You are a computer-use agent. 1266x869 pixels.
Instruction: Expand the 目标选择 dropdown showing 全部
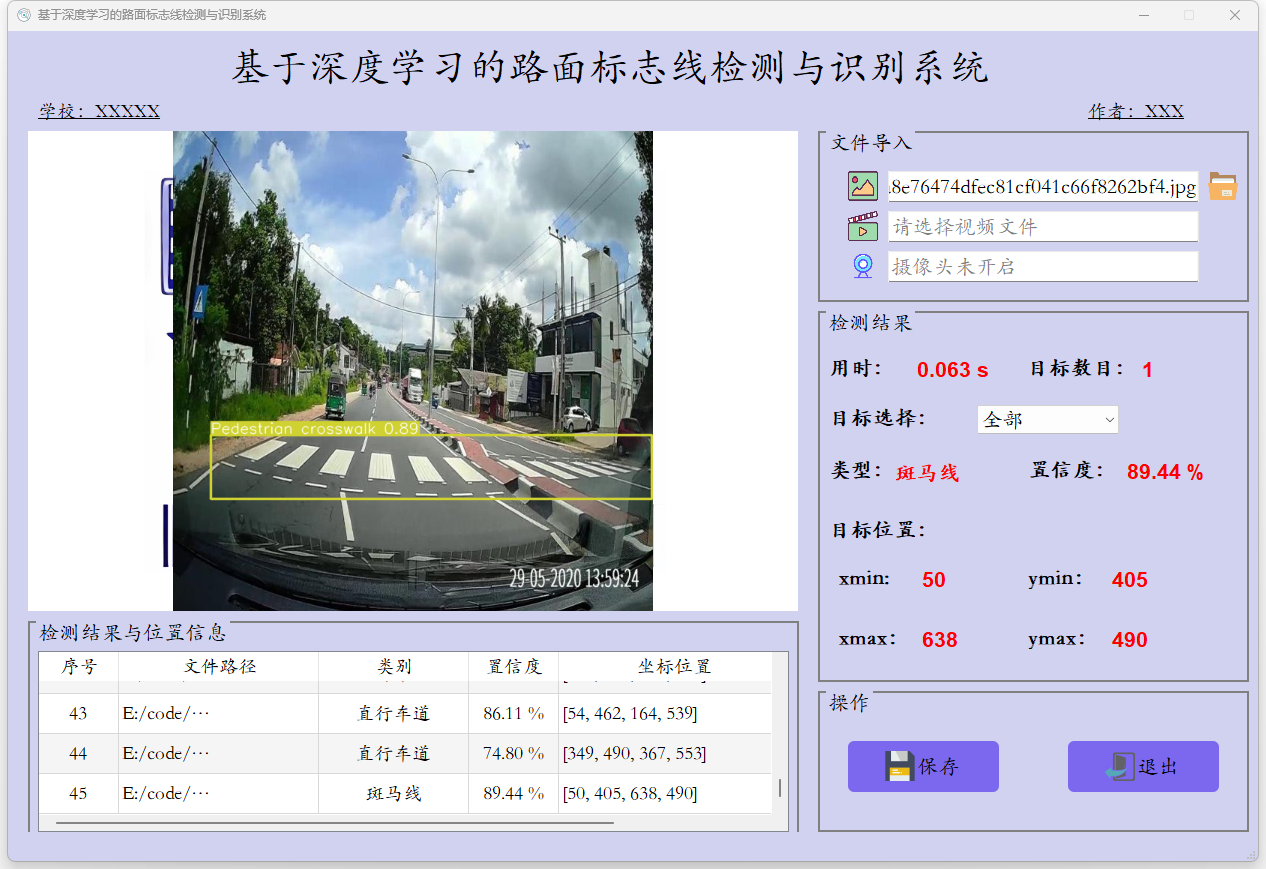[x=1047, y=420]
